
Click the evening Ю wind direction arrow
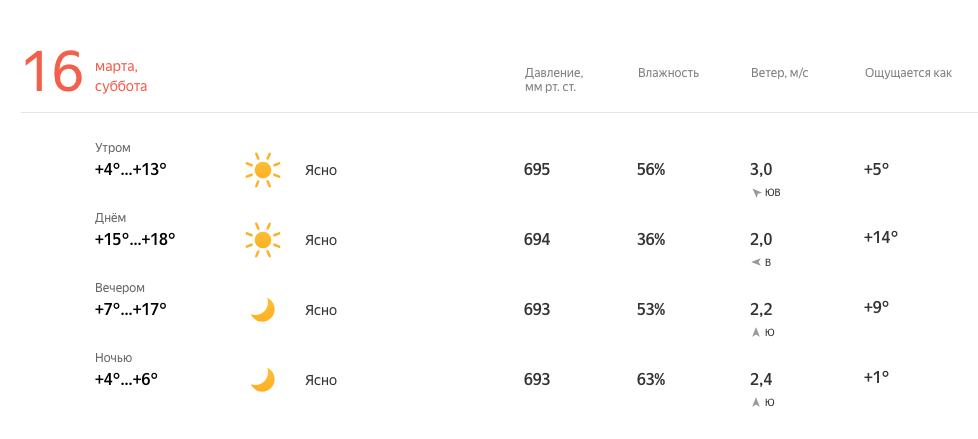(756, 332)
